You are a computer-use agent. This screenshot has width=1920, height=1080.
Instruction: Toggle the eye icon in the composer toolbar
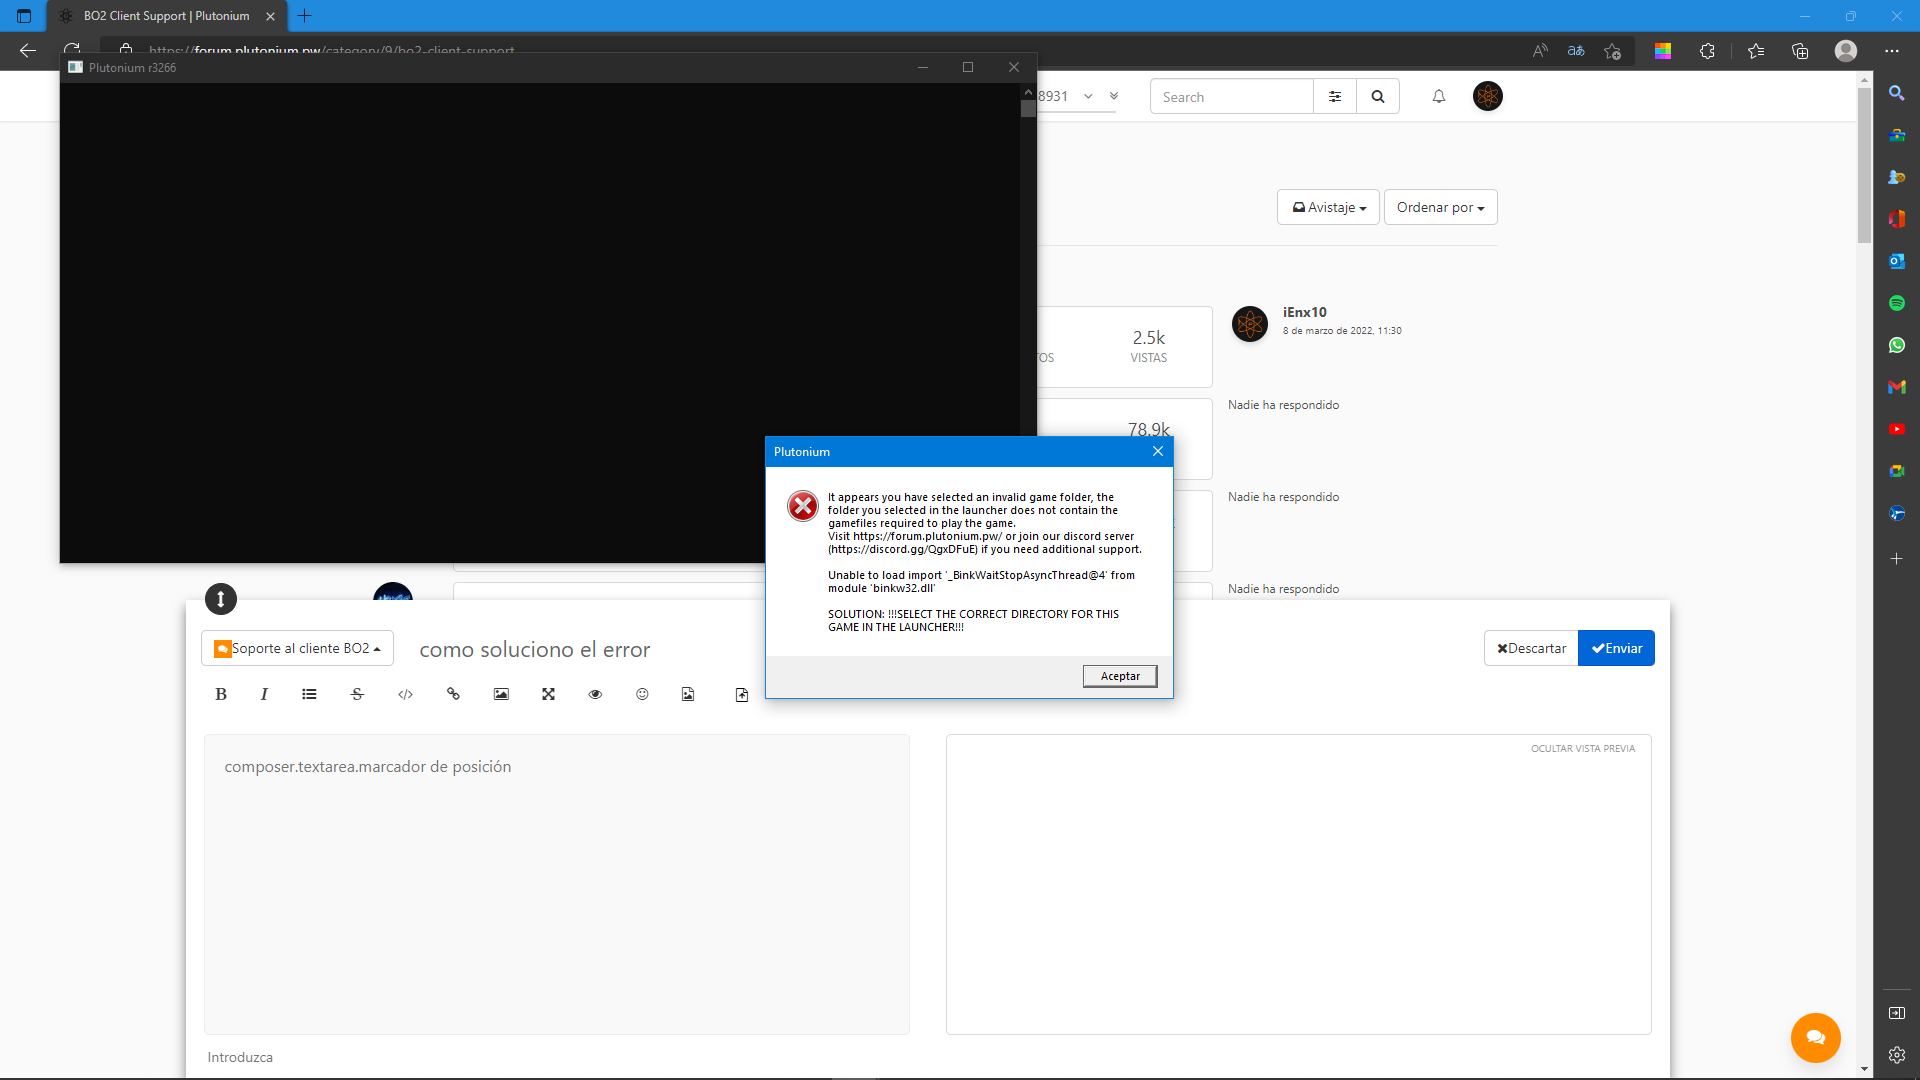pos(595,694)
